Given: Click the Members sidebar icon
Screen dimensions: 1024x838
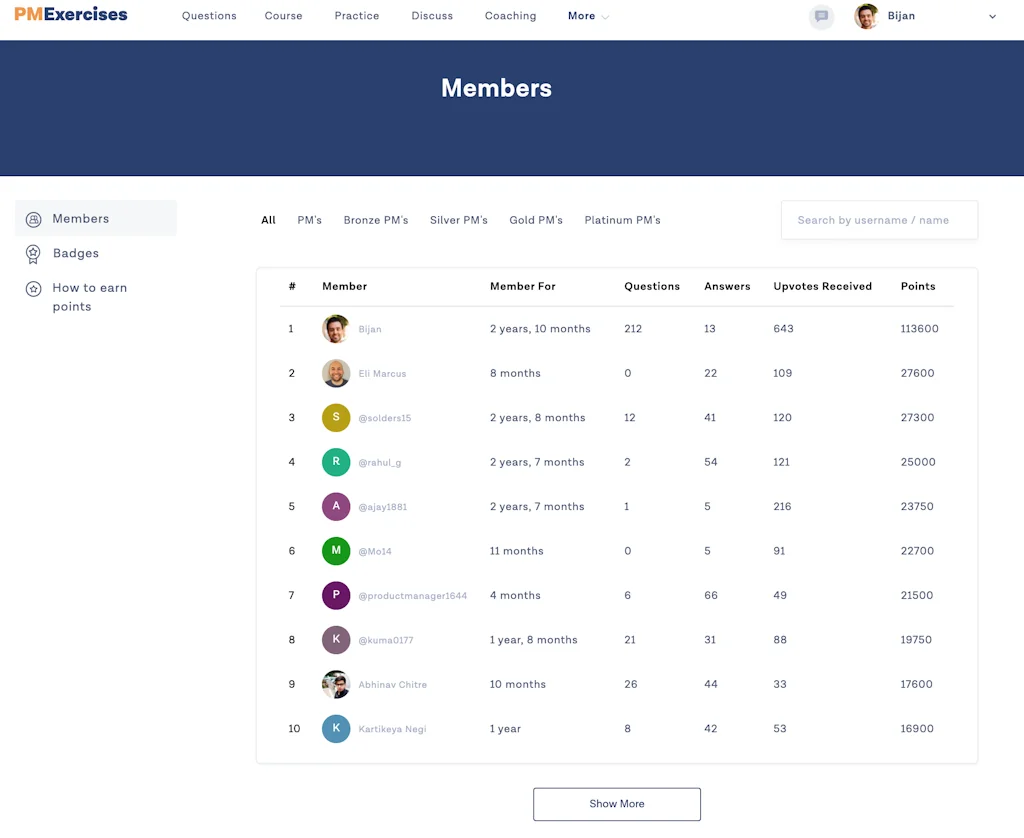Looking at the screenshot, I should point(32,218).
